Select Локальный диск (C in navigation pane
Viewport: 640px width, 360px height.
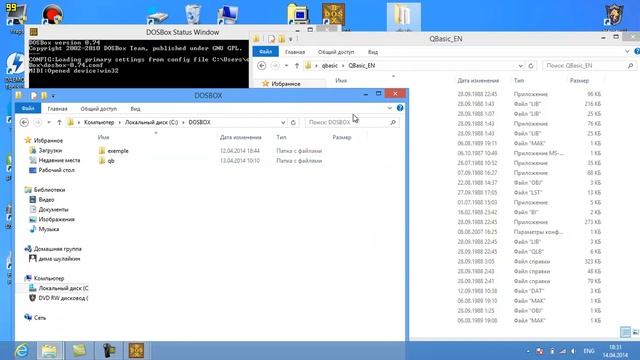pyautogui.click(x=63, y=288)
